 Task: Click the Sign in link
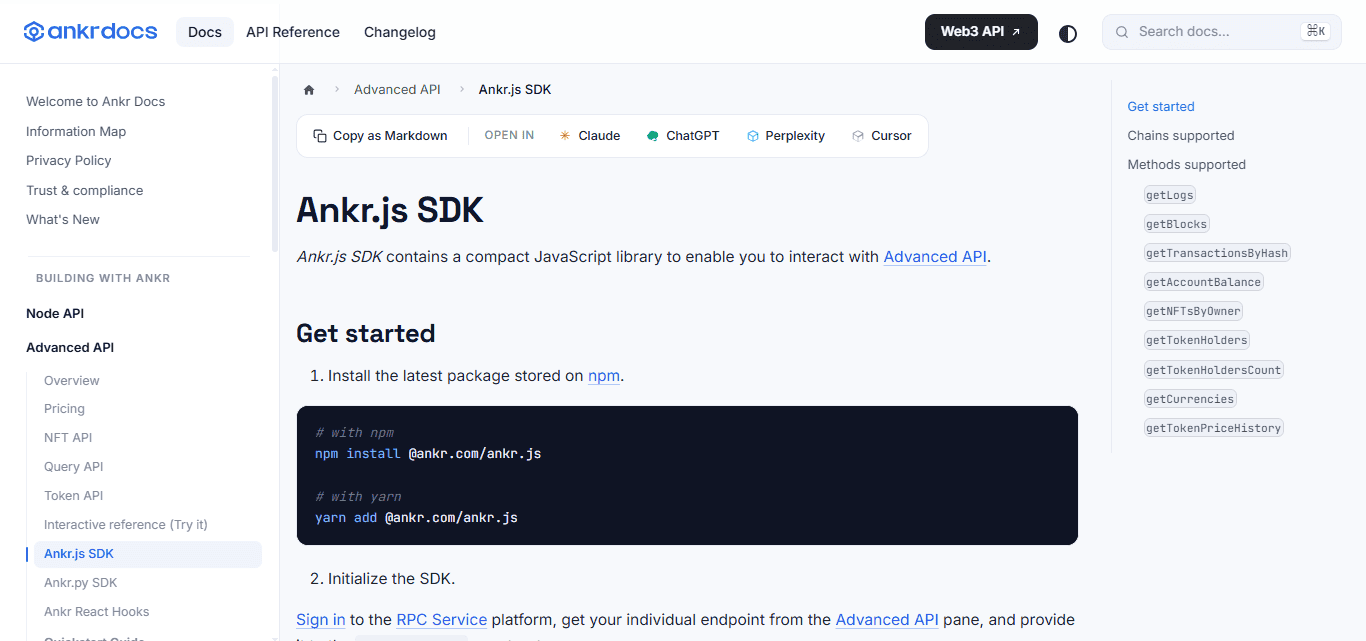point(321,620)
